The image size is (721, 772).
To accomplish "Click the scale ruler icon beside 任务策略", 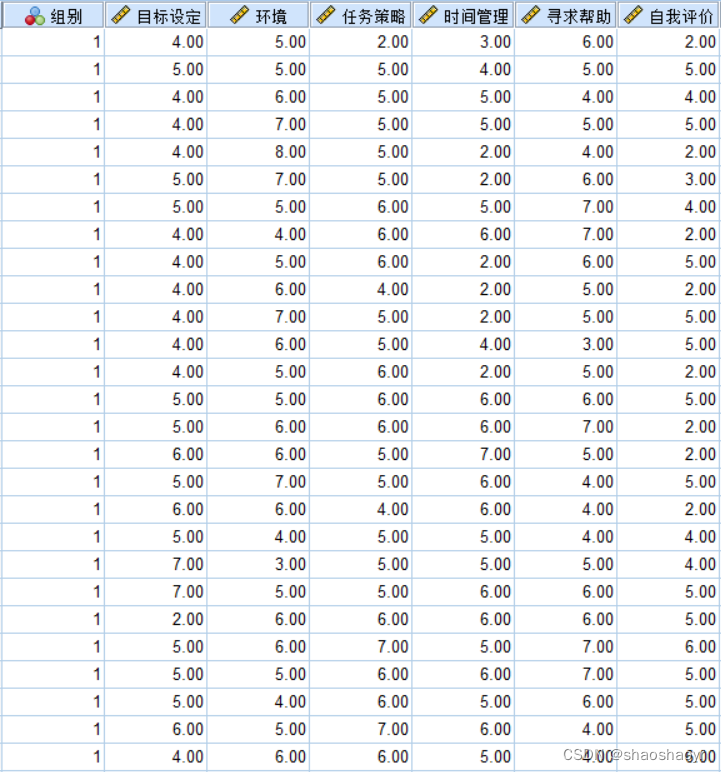I will click(x=326, y=15).
